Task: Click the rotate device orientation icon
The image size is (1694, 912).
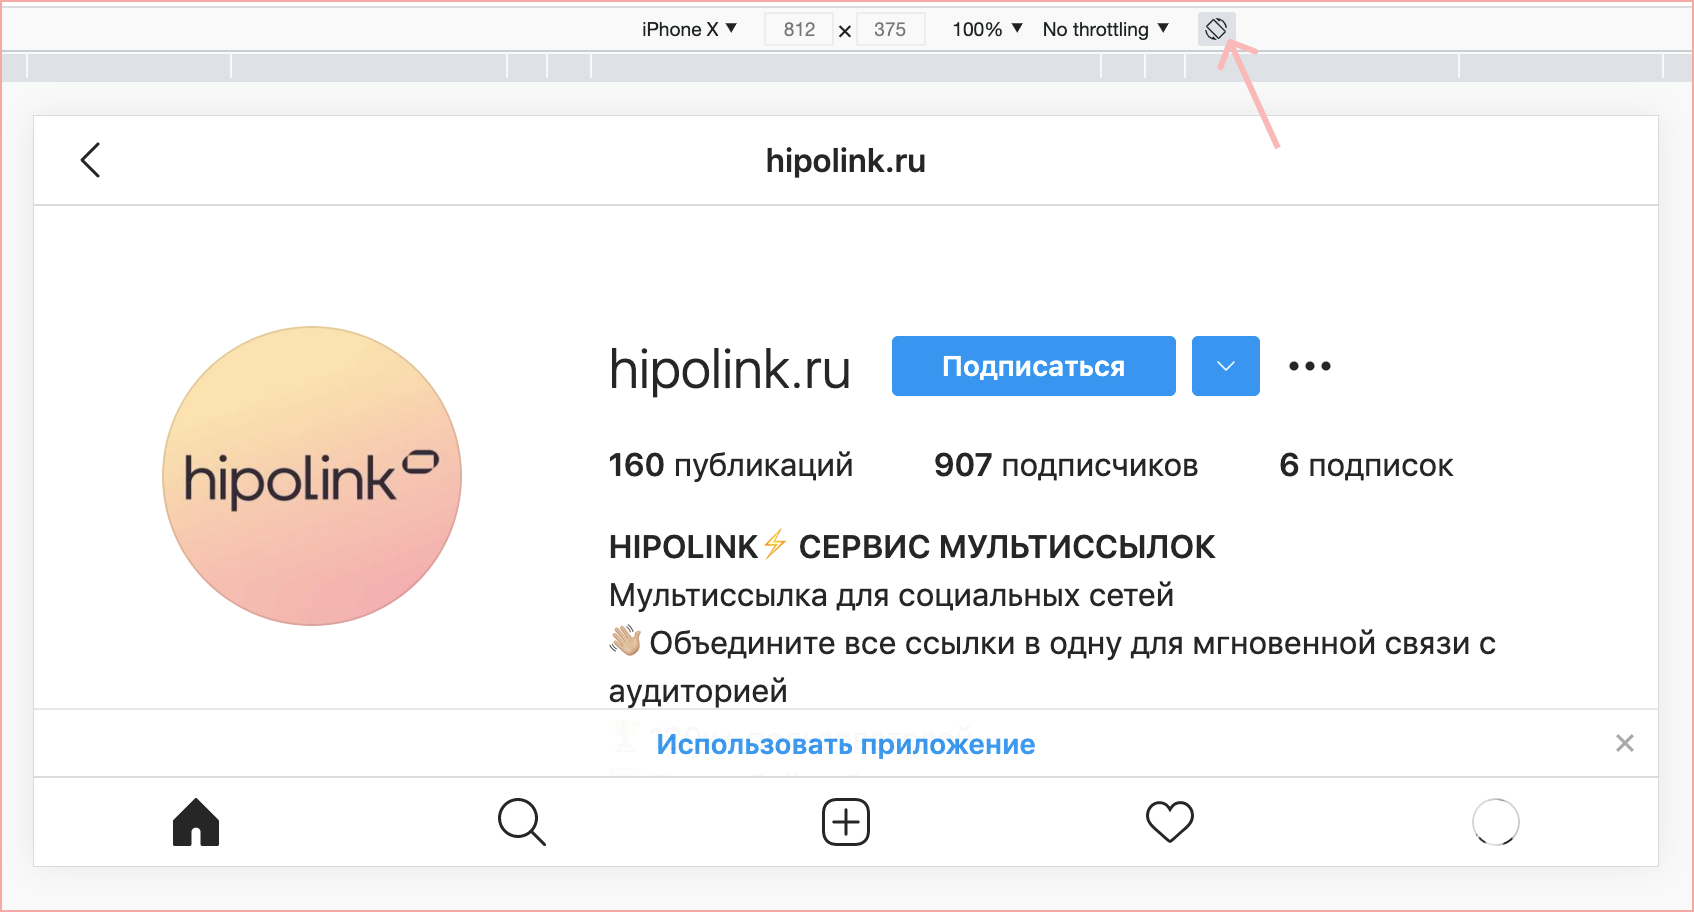Action: pyautogui.click(x=1216, y=29)
